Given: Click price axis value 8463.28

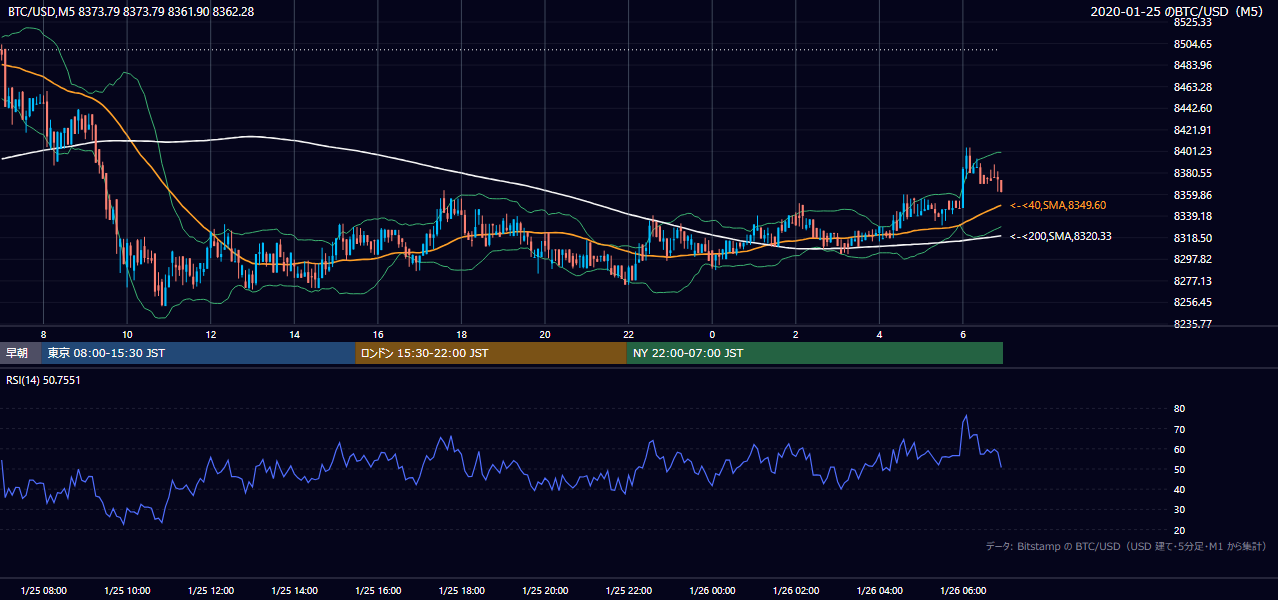Looking at the screenshot, I should tap(1193, 87).
